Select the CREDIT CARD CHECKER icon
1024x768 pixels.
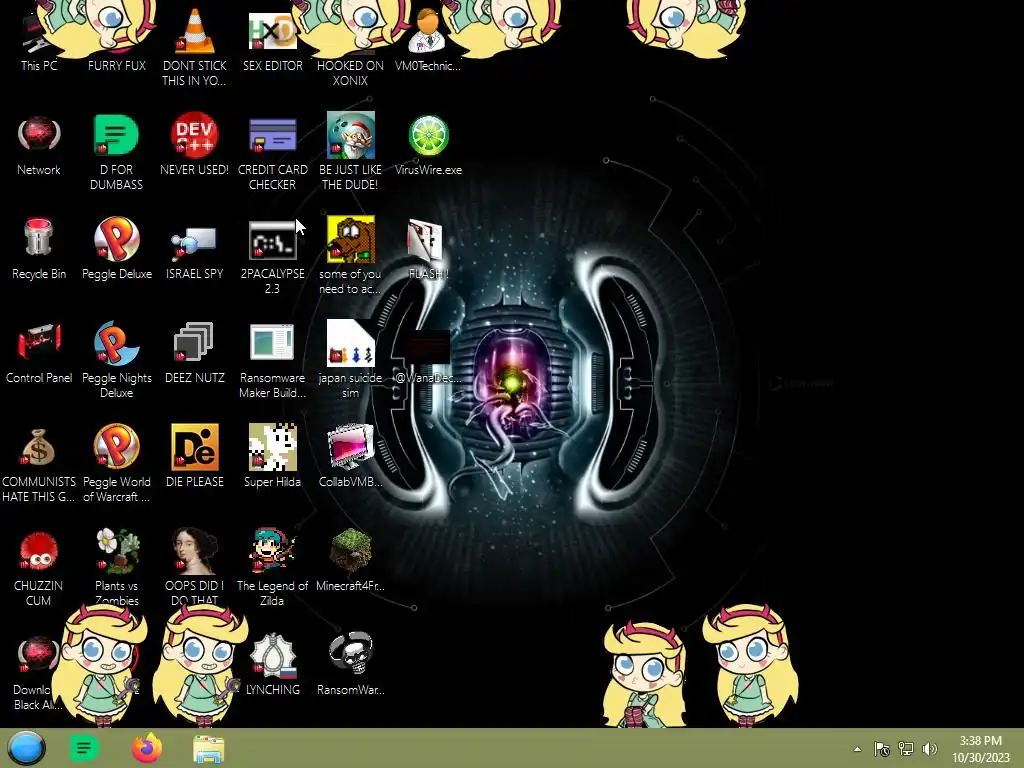tap(272, 152)
